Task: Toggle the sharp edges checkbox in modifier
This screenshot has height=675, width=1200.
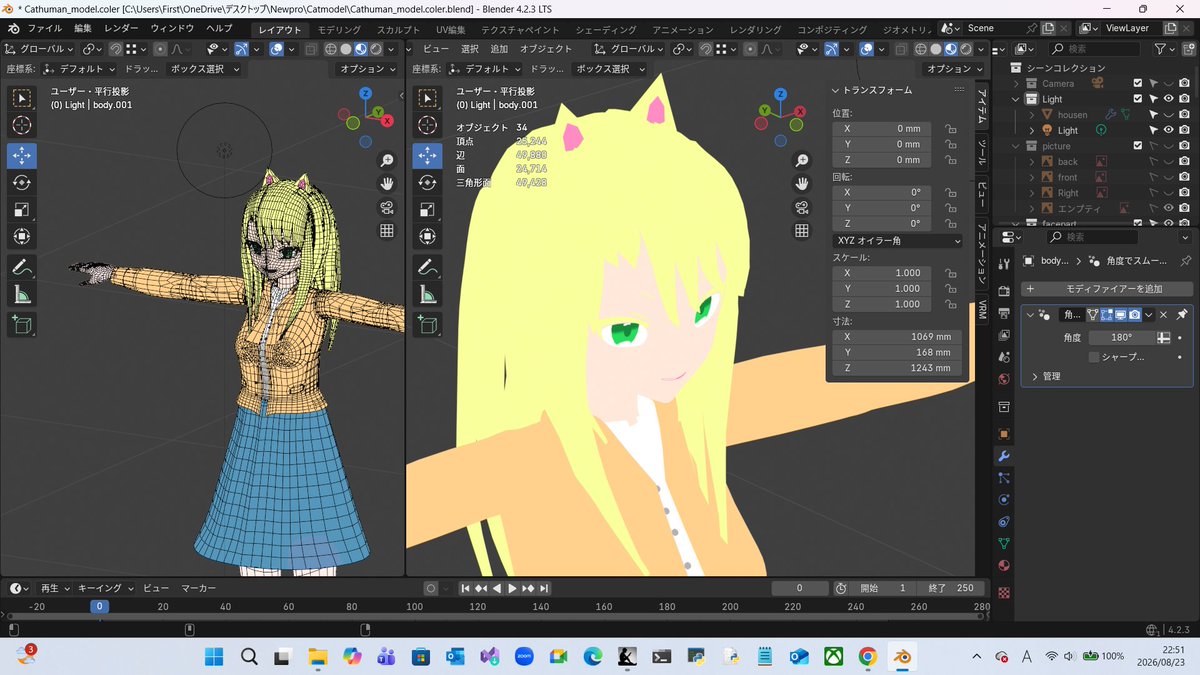Action: pos(1094,357)
